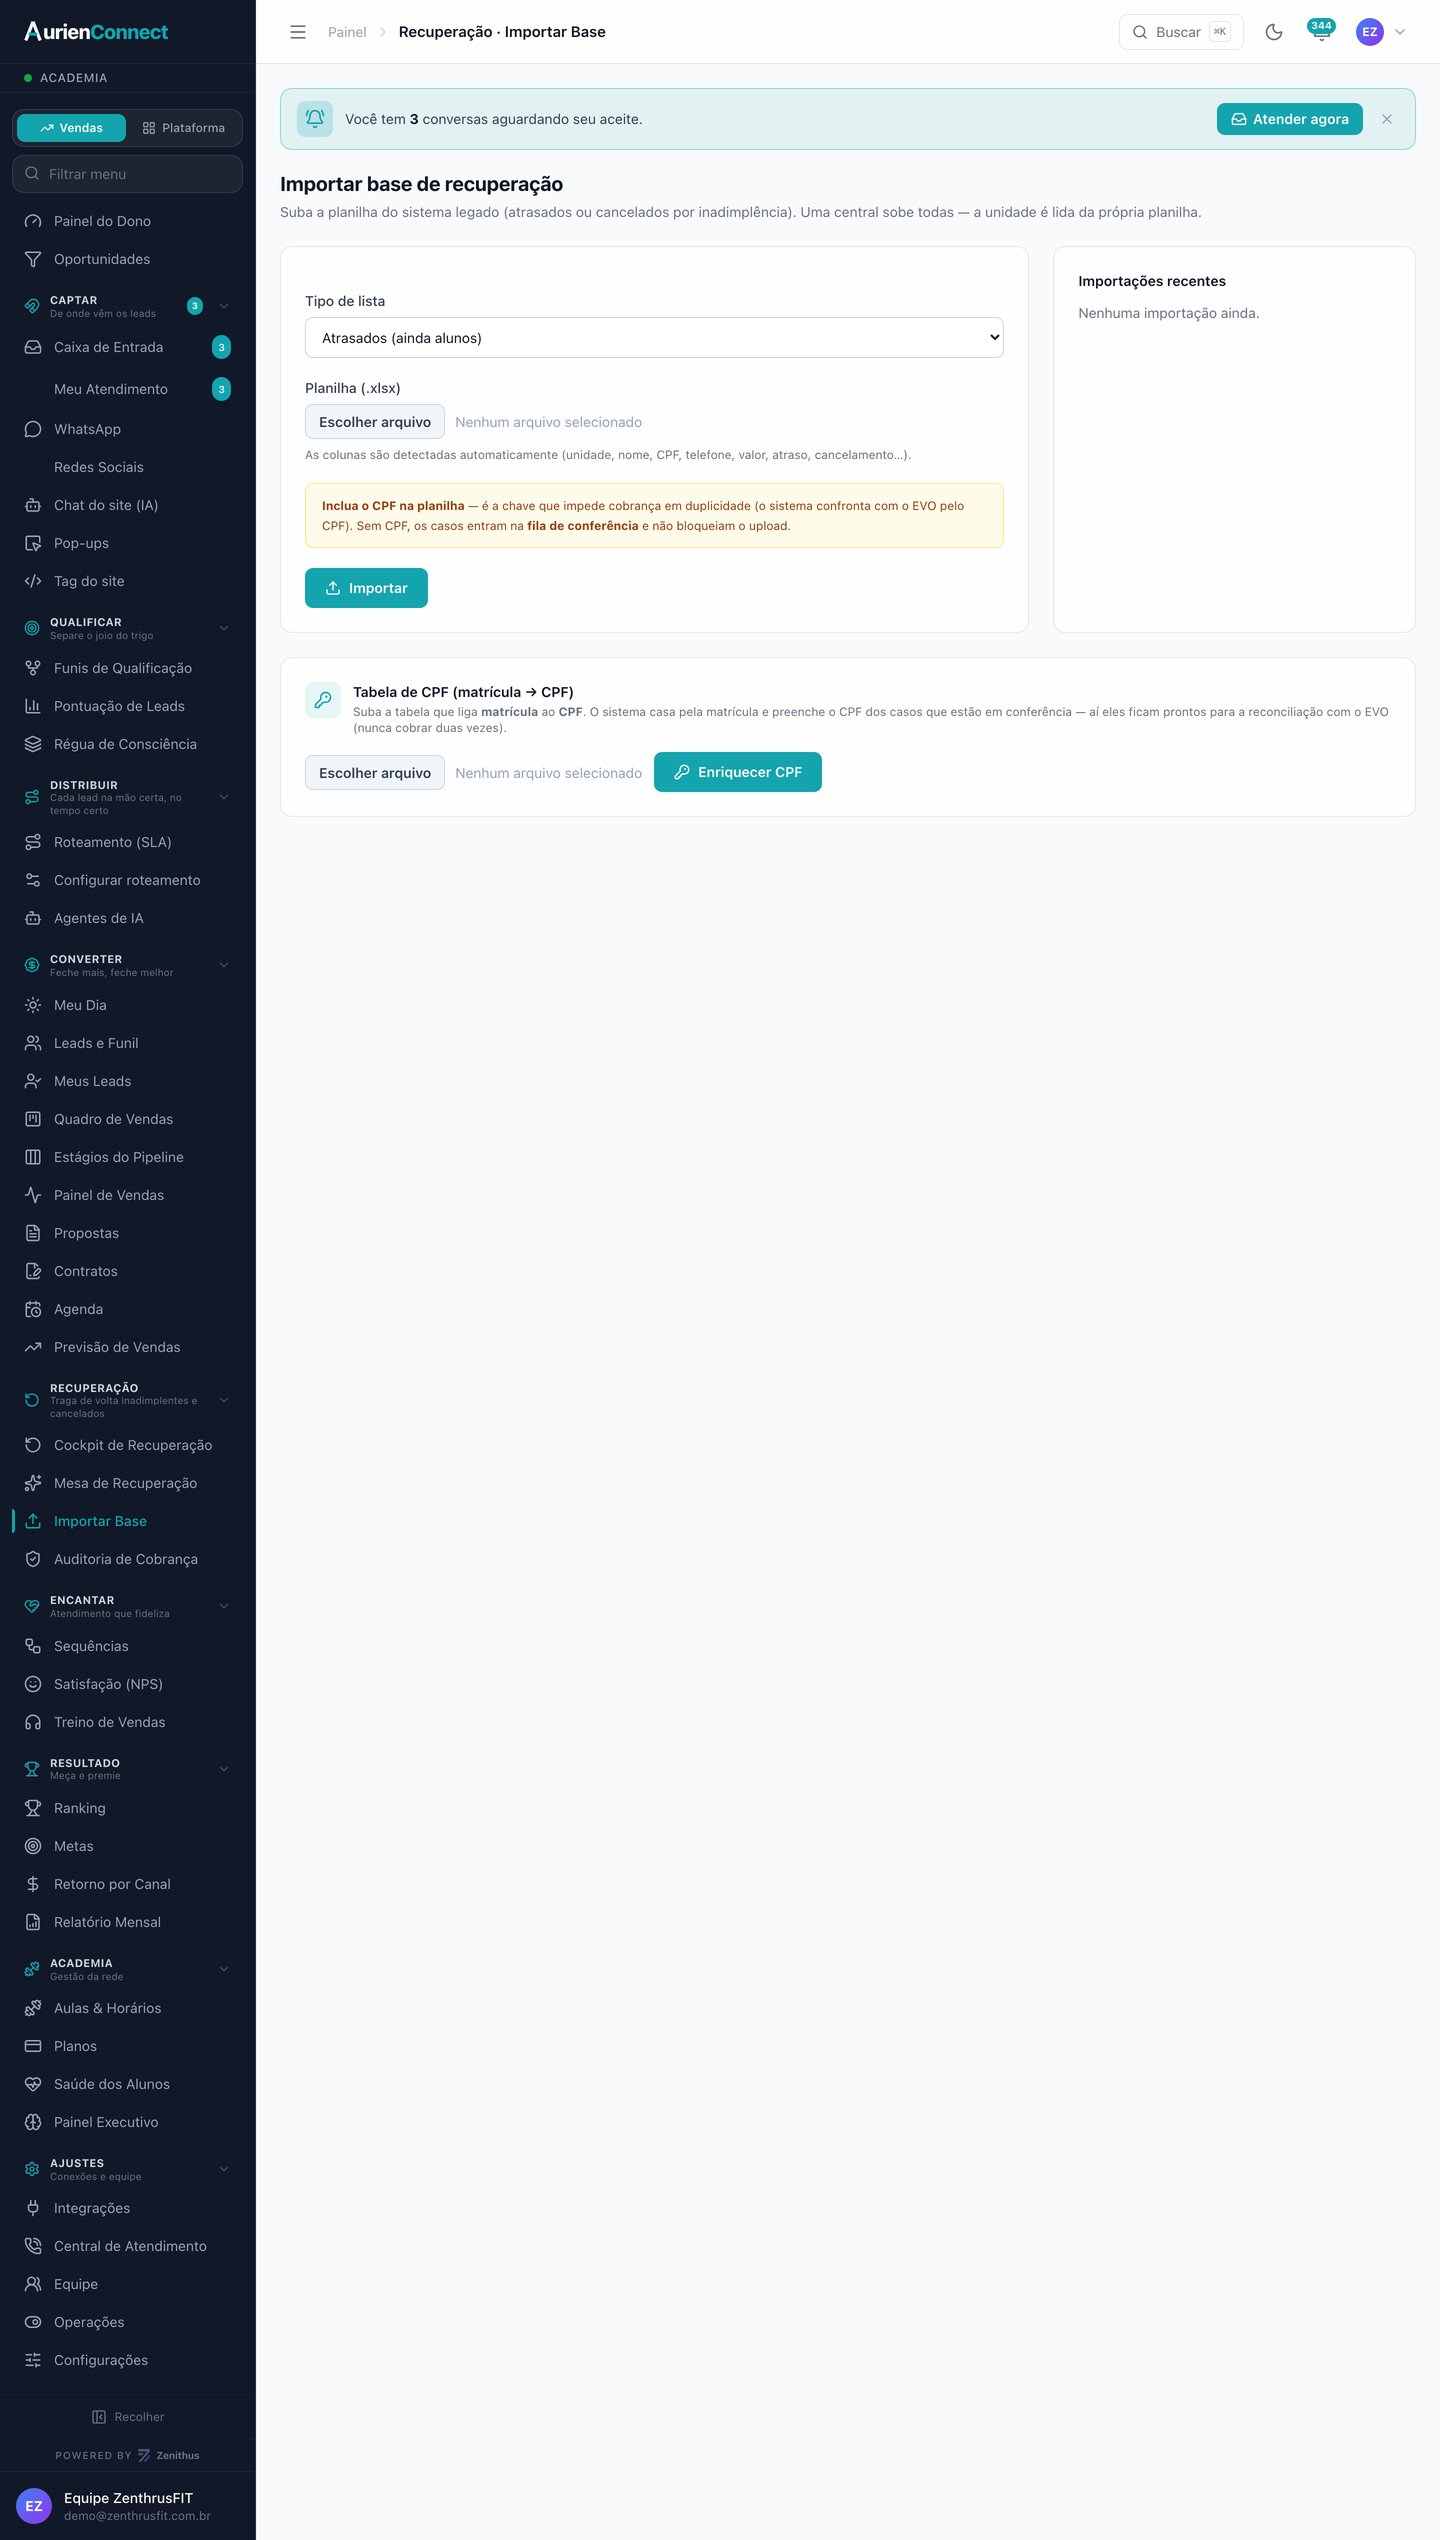Choose file for Planilha (.xlsx)
The width and height of the screenshot is (1440, 2540).
(x=375, y=422)
